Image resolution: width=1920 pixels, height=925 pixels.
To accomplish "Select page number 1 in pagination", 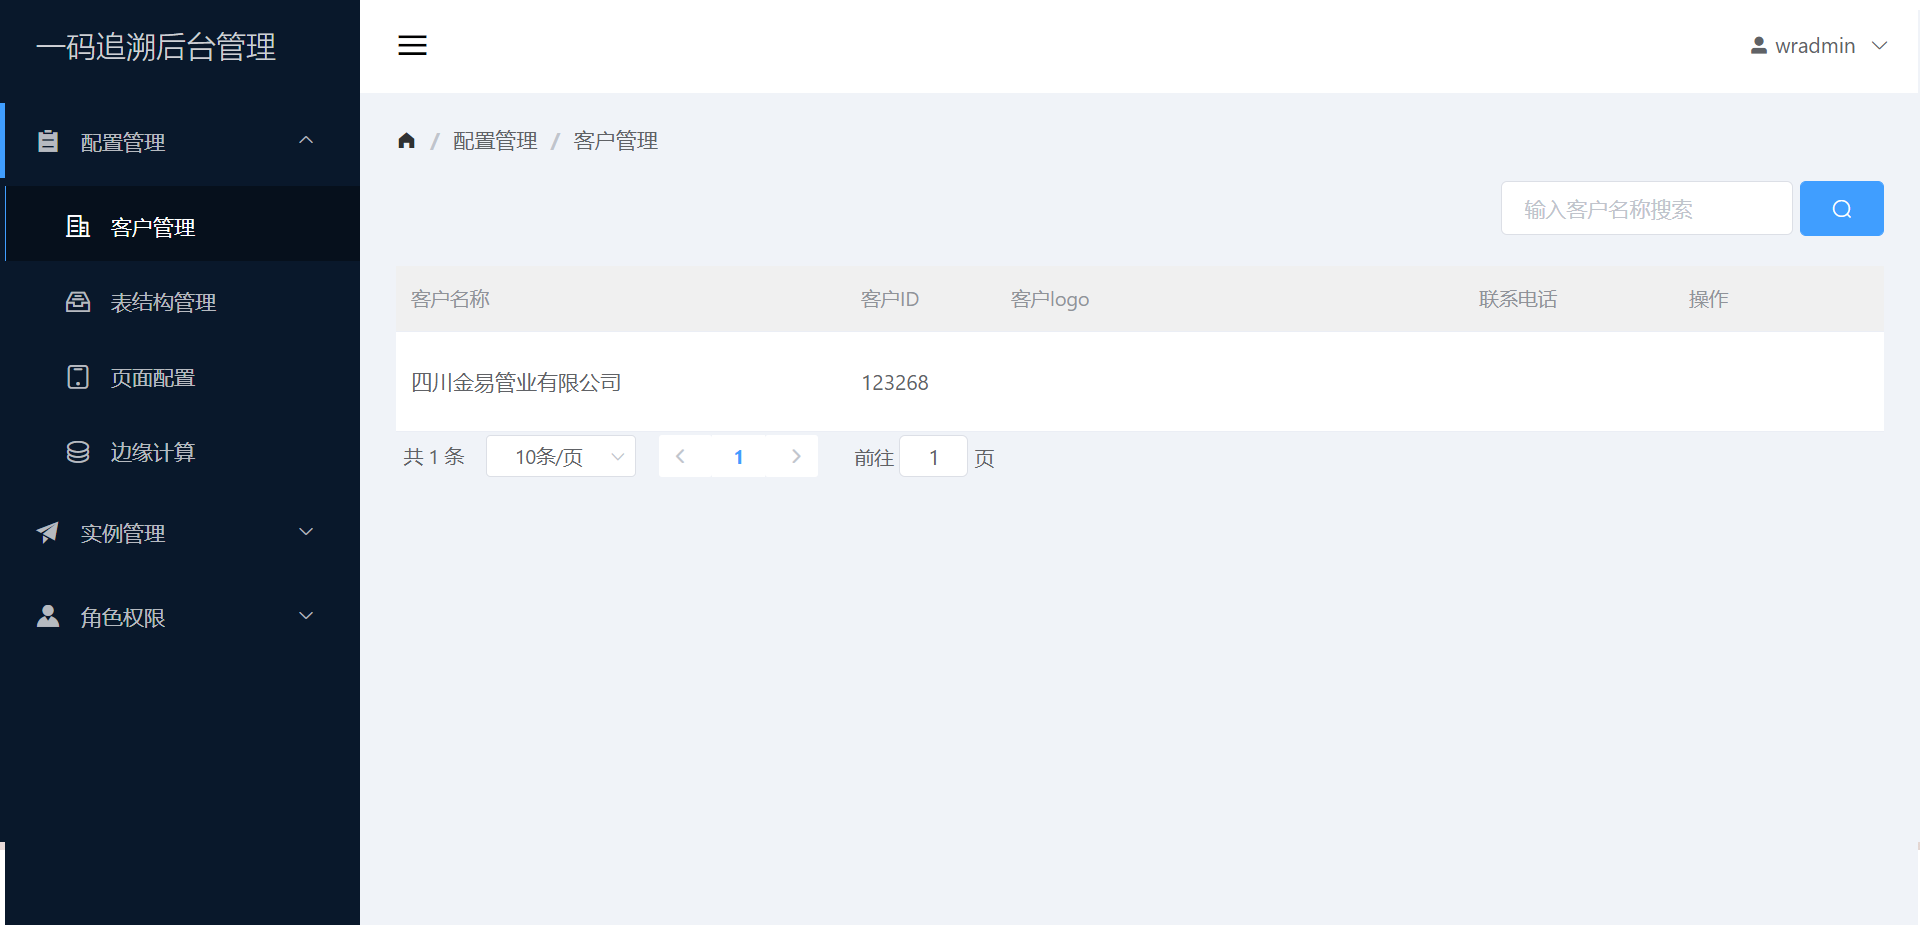I will point(738,456).
